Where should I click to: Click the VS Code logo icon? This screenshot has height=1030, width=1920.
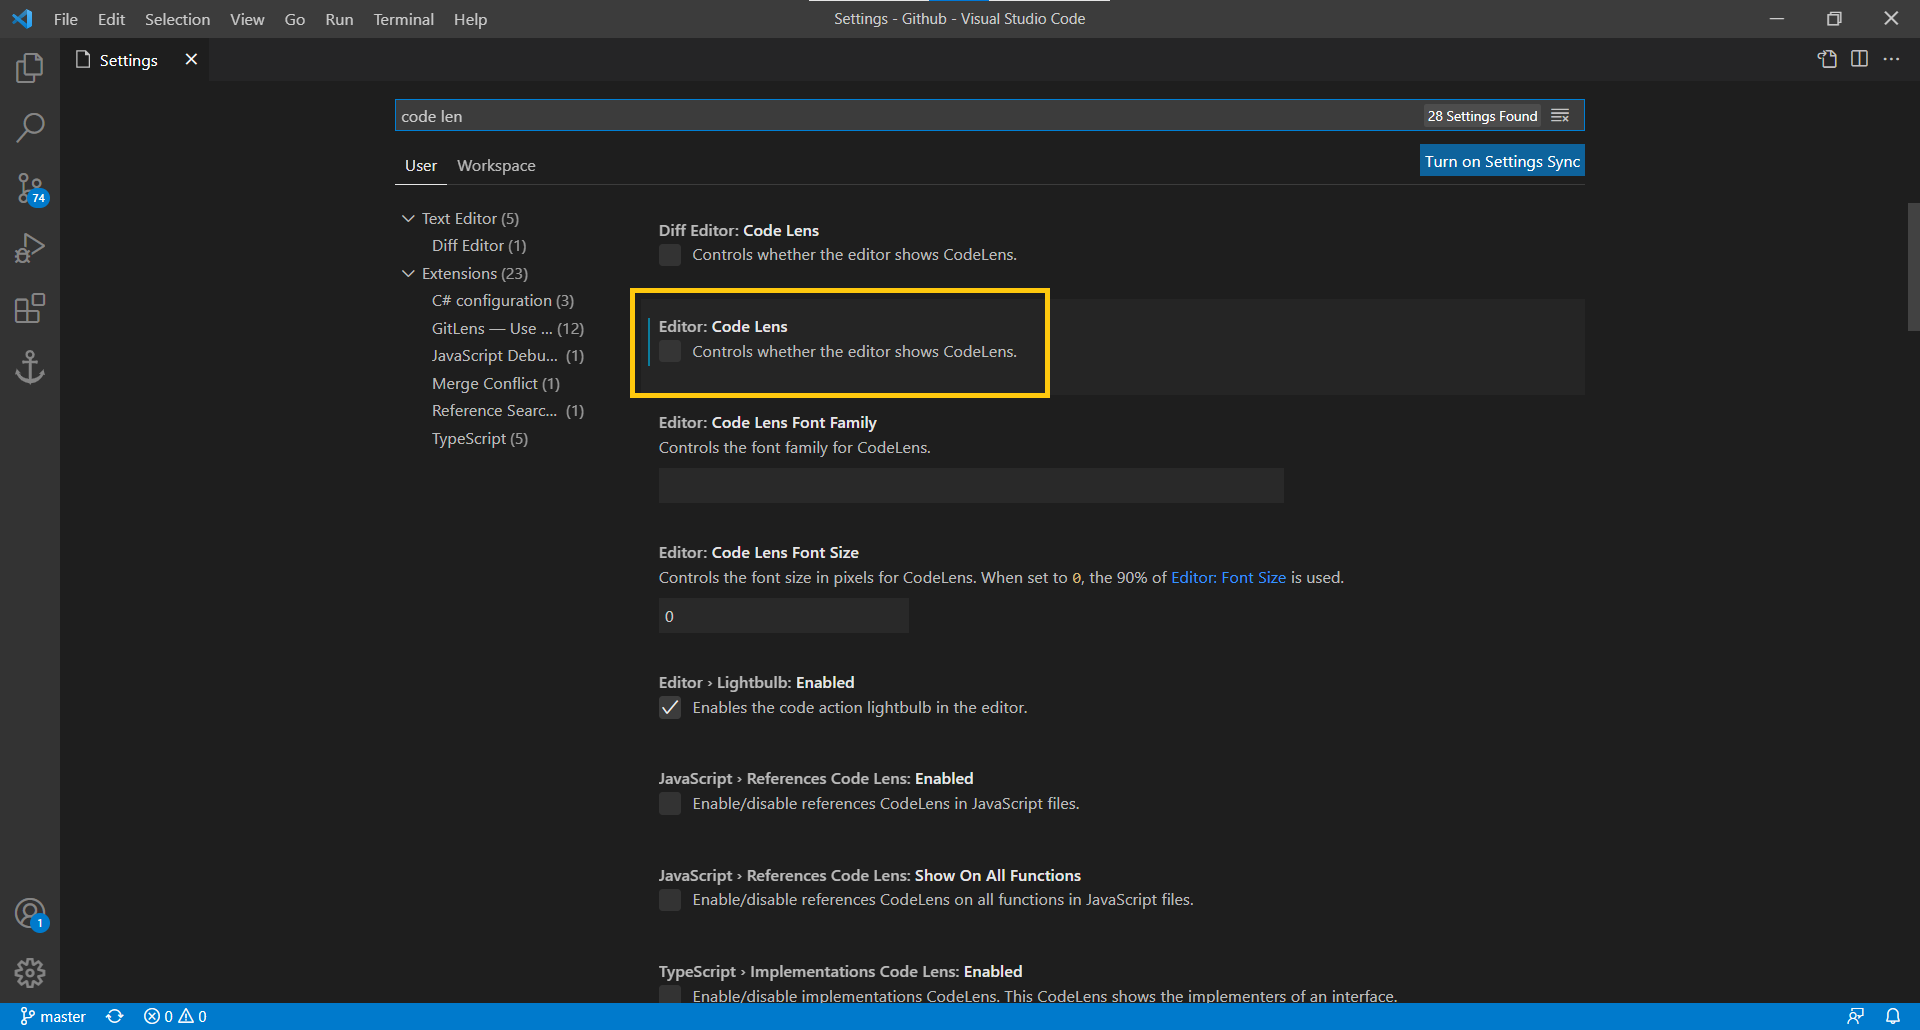(x=22, y=19)
